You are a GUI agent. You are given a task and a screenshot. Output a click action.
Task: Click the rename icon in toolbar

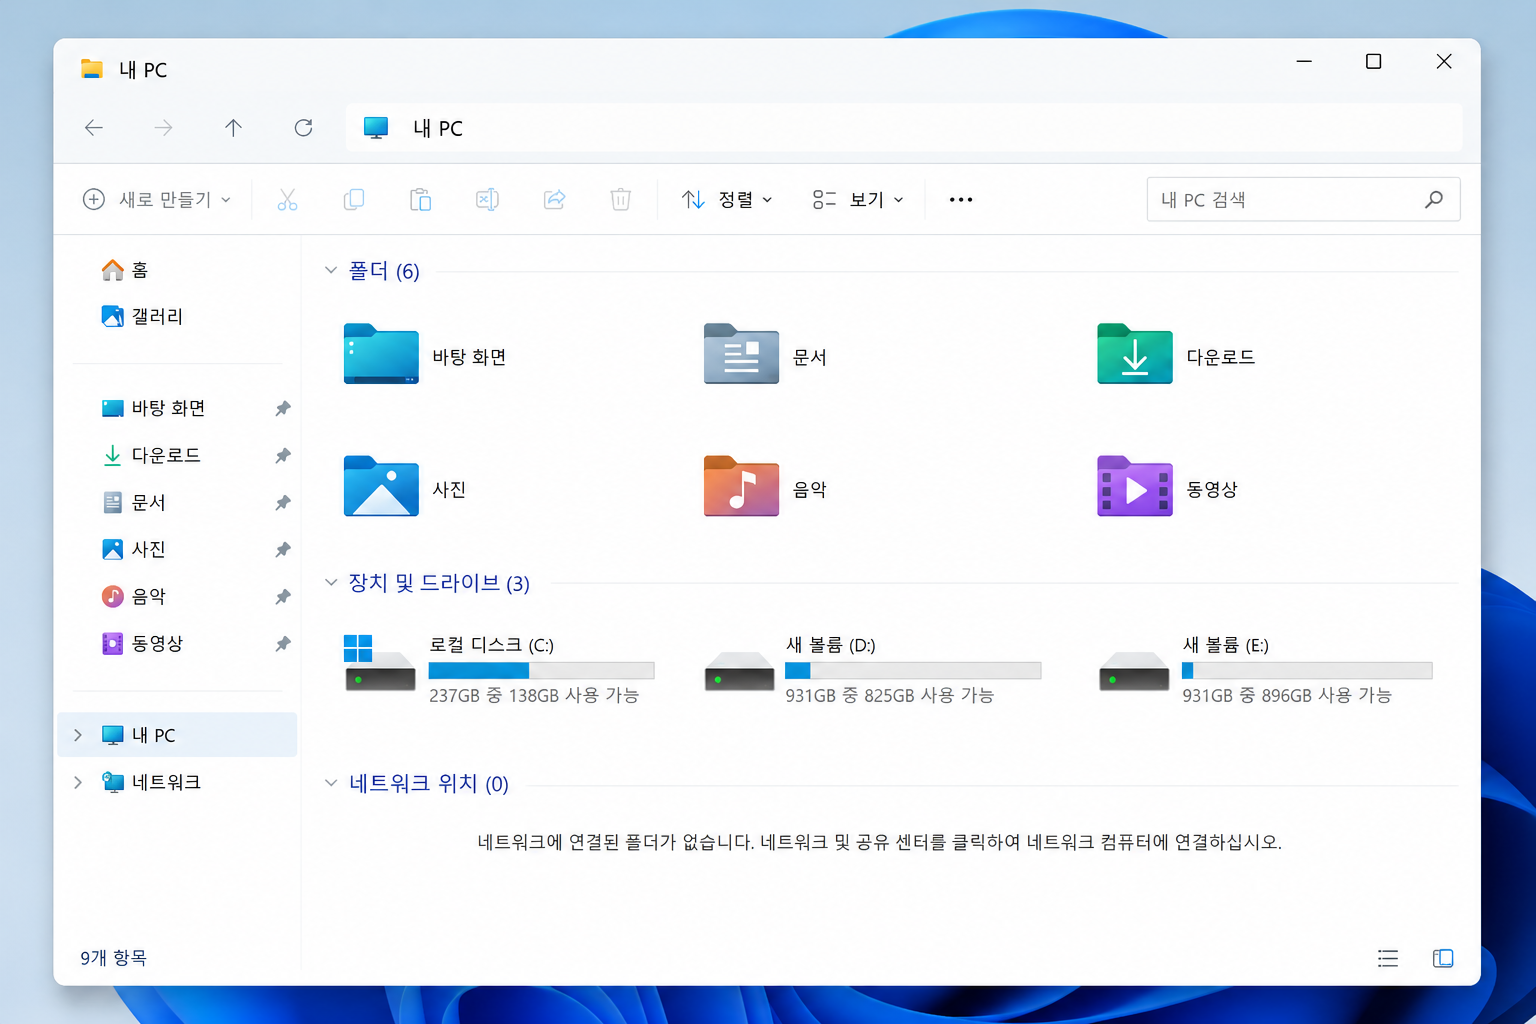point(487,200)
